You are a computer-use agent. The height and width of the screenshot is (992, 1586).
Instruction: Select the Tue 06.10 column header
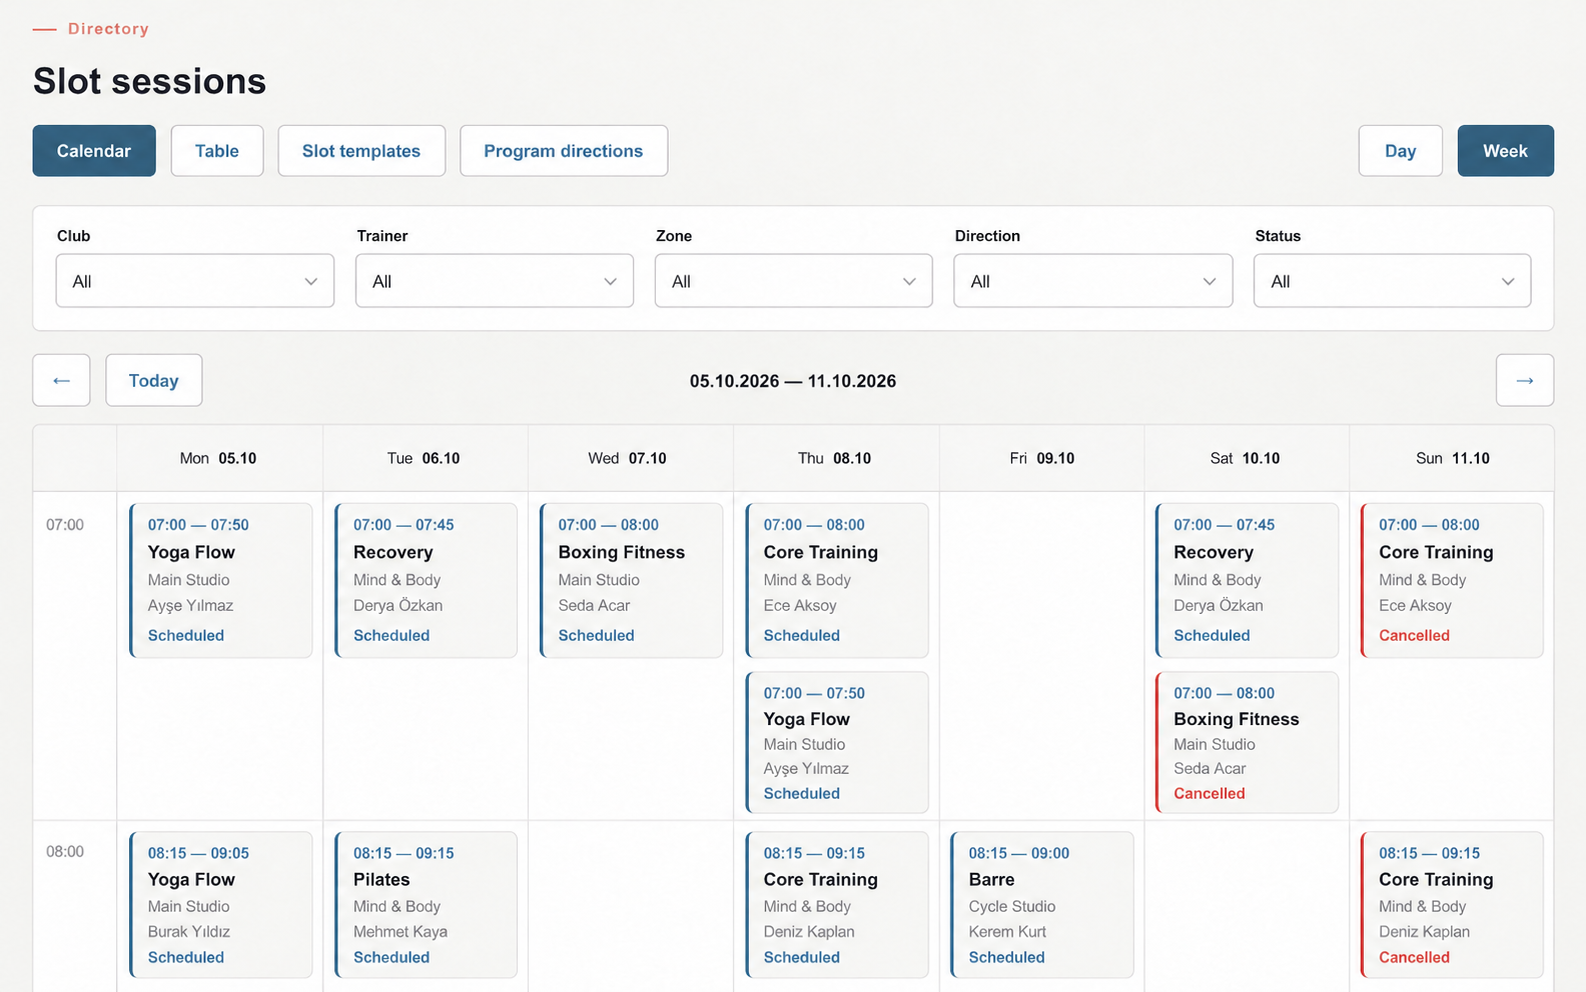point(423,458)
